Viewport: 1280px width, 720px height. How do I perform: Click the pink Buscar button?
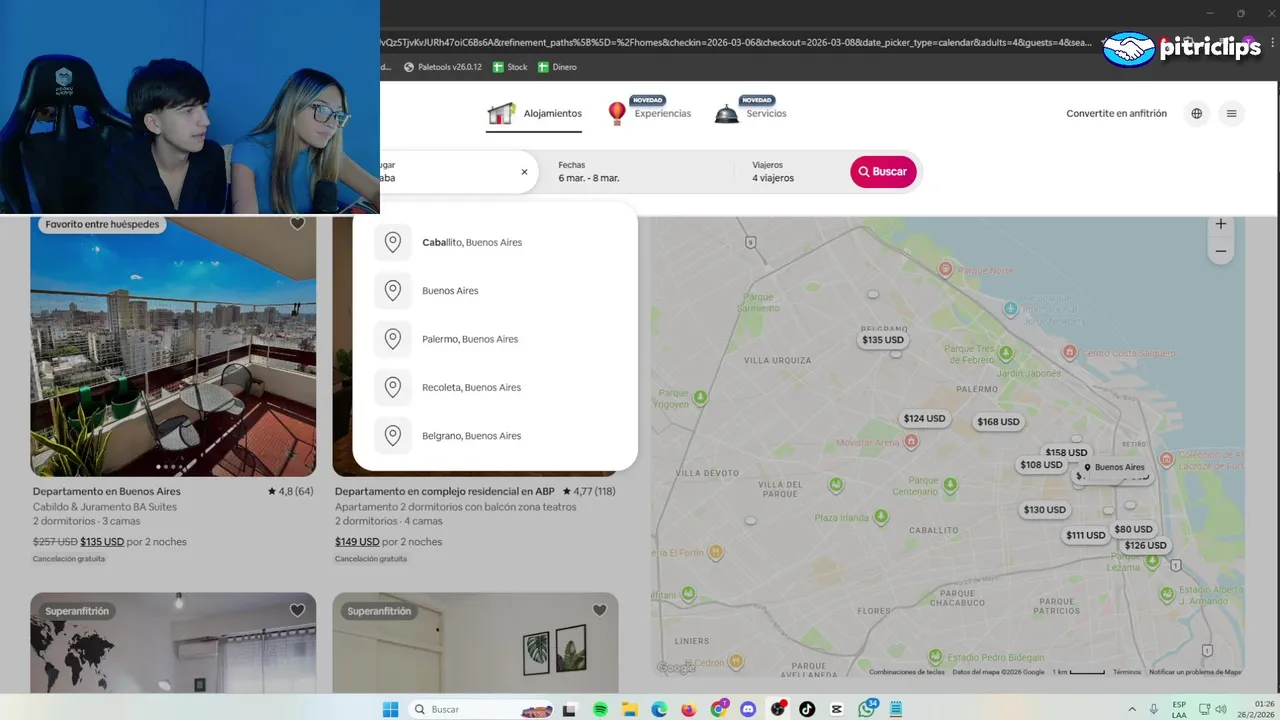pos(883,172)
